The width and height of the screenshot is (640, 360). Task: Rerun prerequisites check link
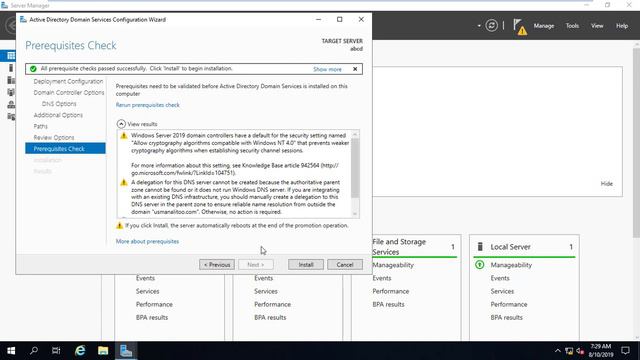pos(147,105)
